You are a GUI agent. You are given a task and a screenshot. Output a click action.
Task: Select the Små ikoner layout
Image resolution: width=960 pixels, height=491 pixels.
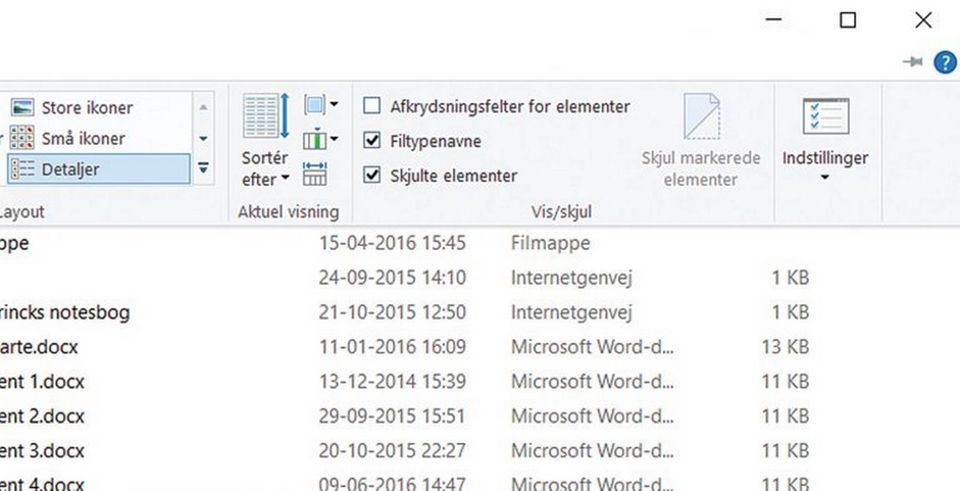click(x=83, y=138)
